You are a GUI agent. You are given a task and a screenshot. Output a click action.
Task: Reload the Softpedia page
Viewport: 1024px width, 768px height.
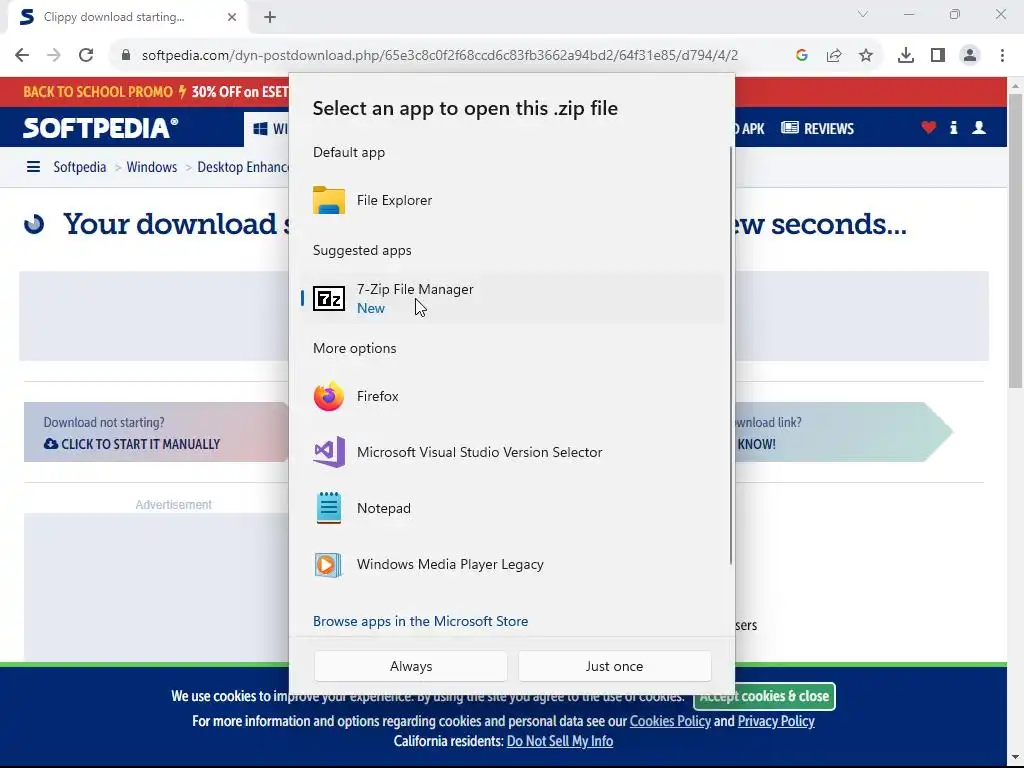point(86,56)
